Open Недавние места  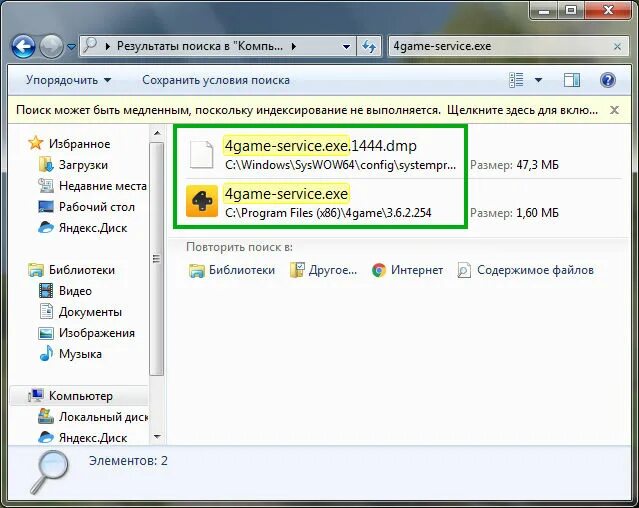[x=103, y=186]
